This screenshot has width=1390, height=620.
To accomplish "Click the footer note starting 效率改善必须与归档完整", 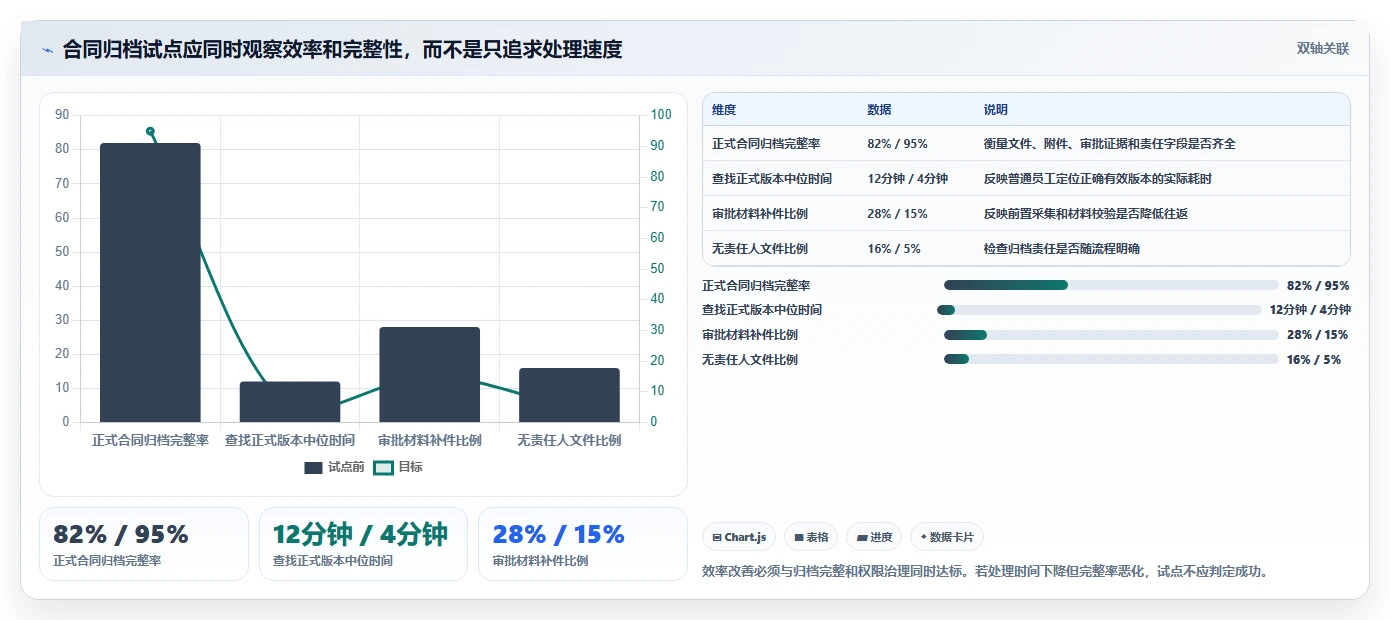I will [x=986, y=572].
